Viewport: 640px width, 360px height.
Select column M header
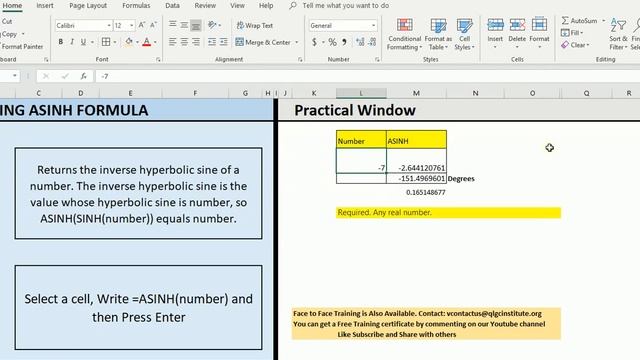(x=416, y=93)
